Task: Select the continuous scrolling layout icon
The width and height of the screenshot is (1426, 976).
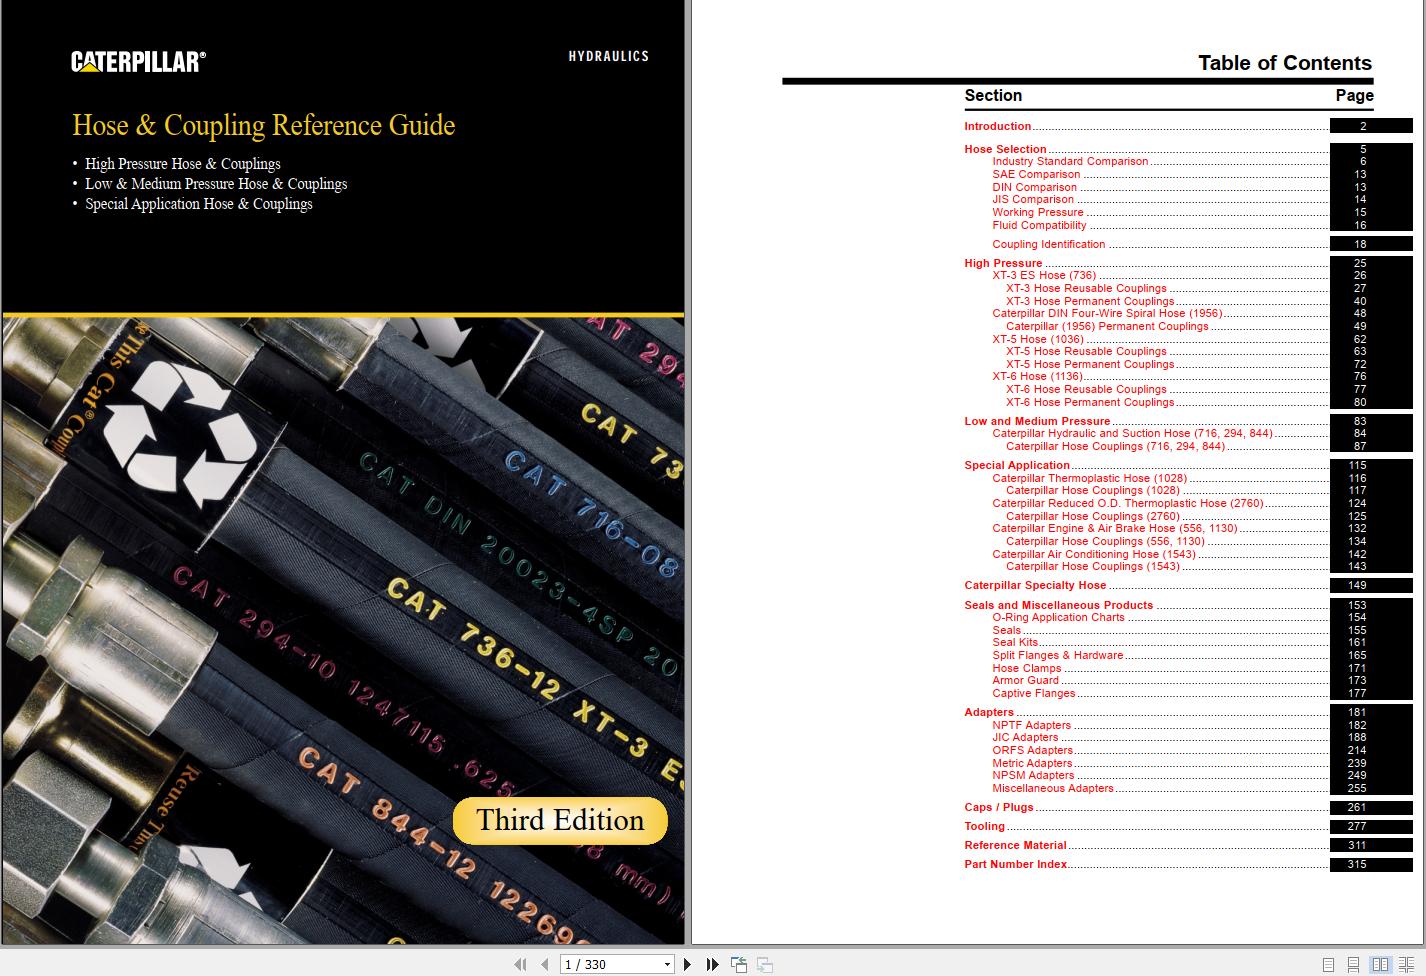Action: (1353, 964)
